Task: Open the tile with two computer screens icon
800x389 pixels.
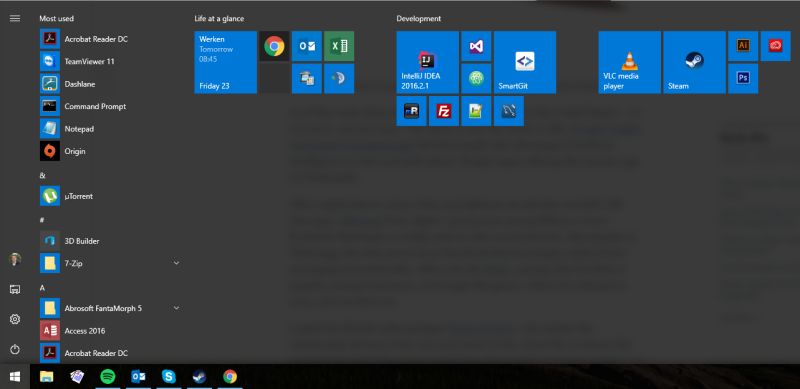Action: 307,79
